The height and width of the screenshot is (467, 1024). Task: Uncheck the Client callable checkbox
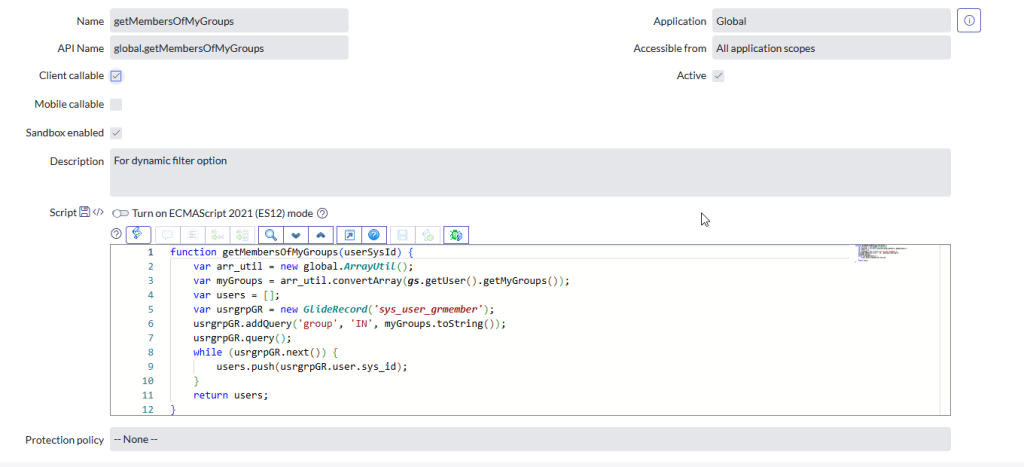point(116,76)
